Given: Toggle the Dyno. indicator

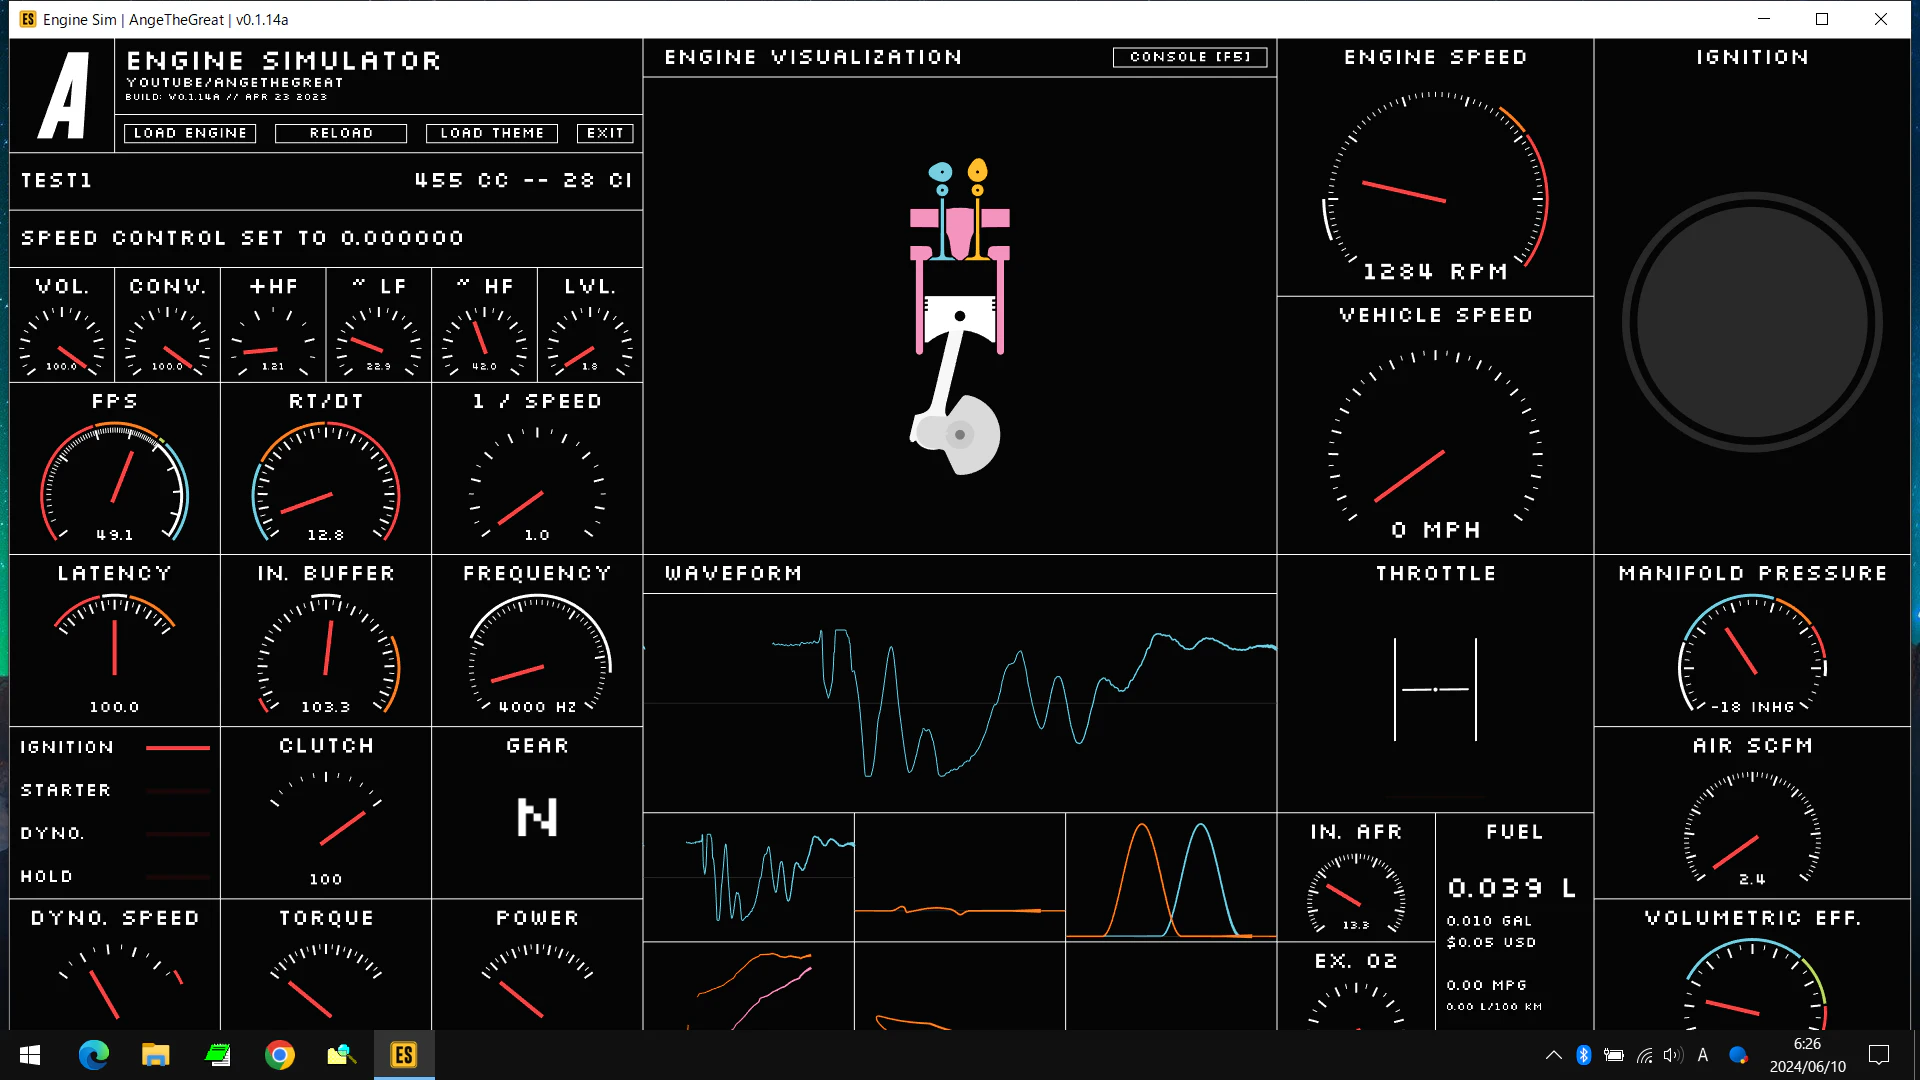Looking at the screenshot, I should pyautogui.click(x=115, y=833).
